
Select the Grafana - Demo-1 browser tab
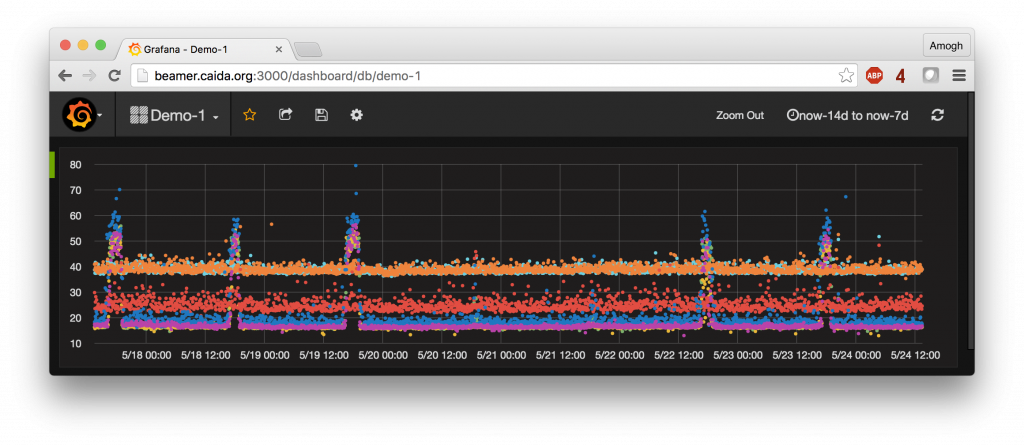click(206, 49)
